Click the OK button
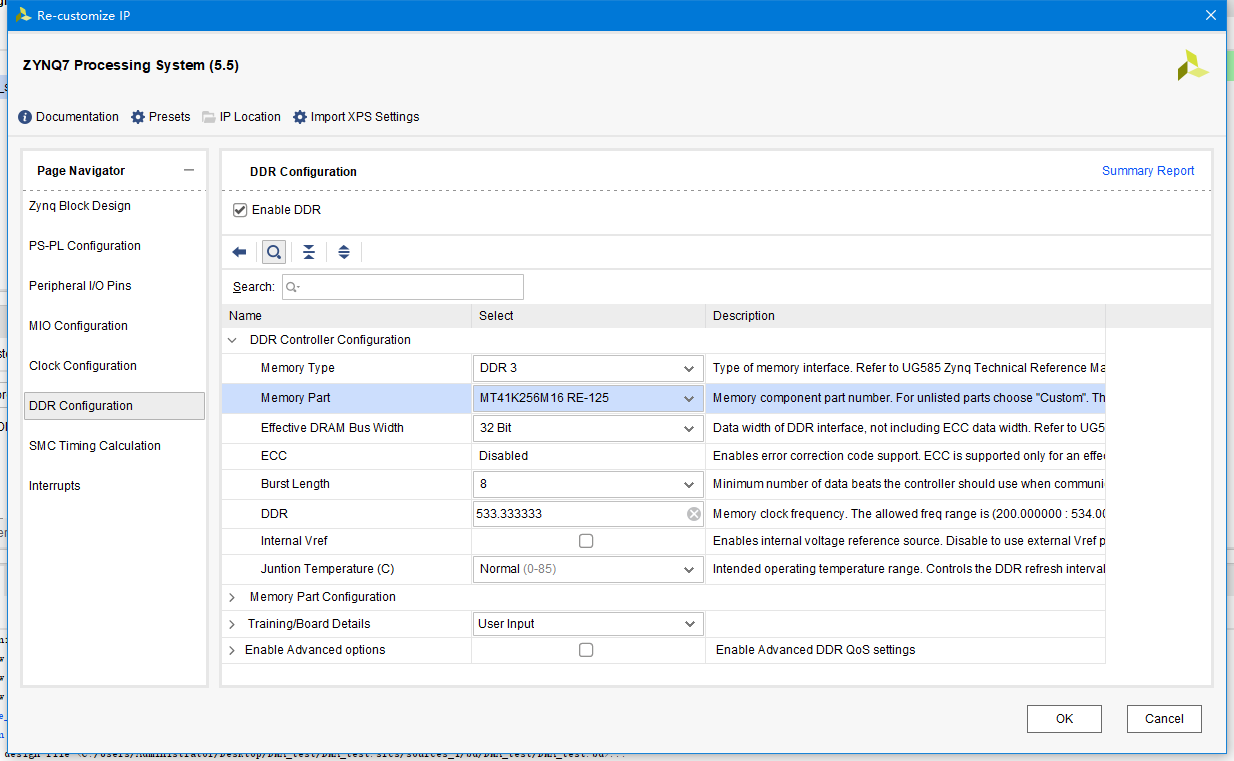Viewport: 1234px width, 761px height. [1064, 719]
